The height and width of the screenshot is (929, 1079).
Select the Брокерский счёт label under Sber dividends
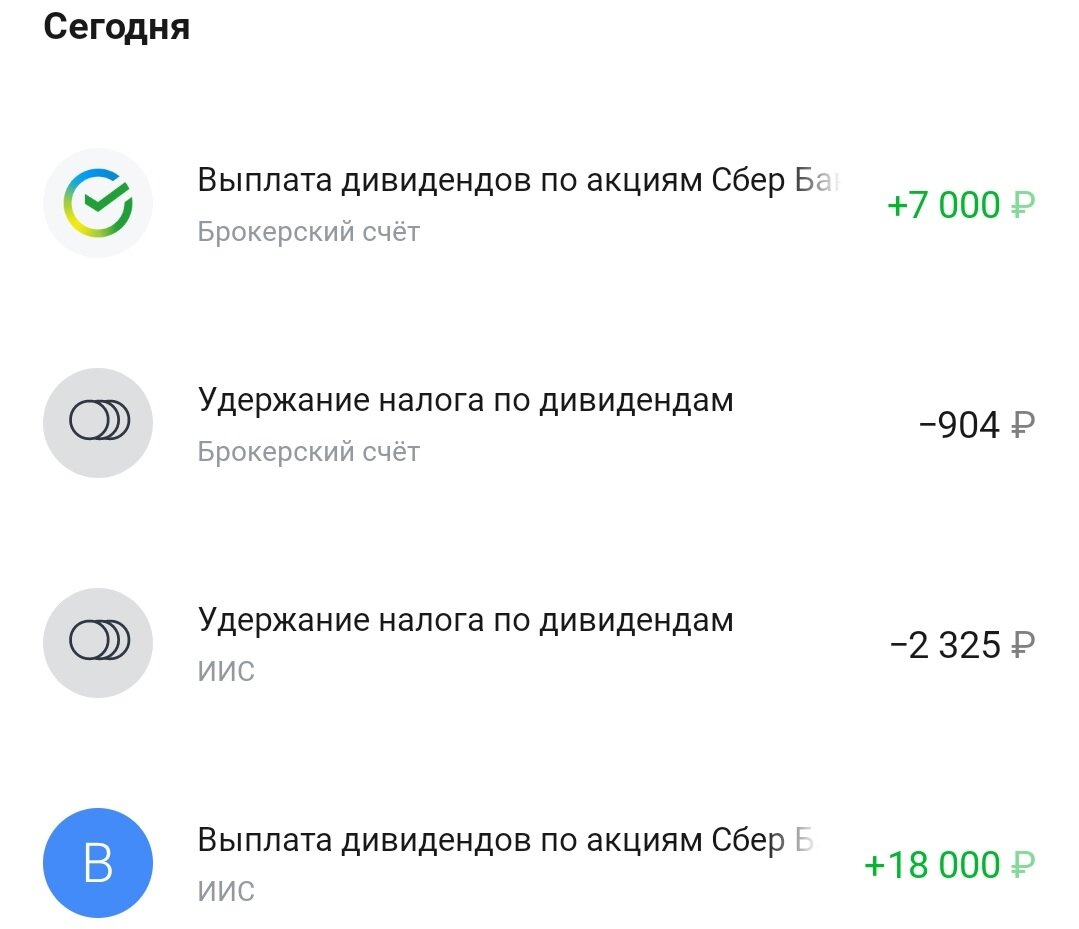[308, 232]
